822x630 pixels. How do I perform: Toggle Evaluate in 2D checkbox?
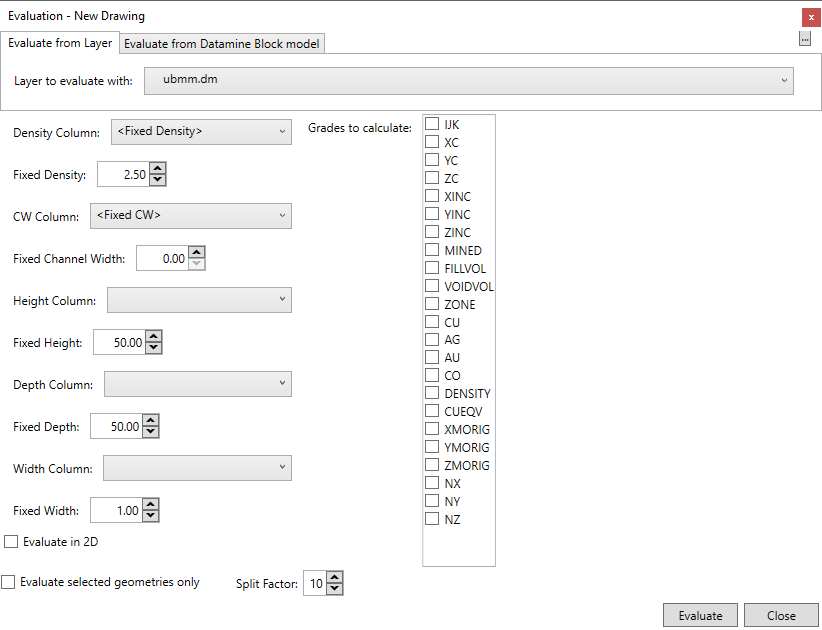point(12,542)
